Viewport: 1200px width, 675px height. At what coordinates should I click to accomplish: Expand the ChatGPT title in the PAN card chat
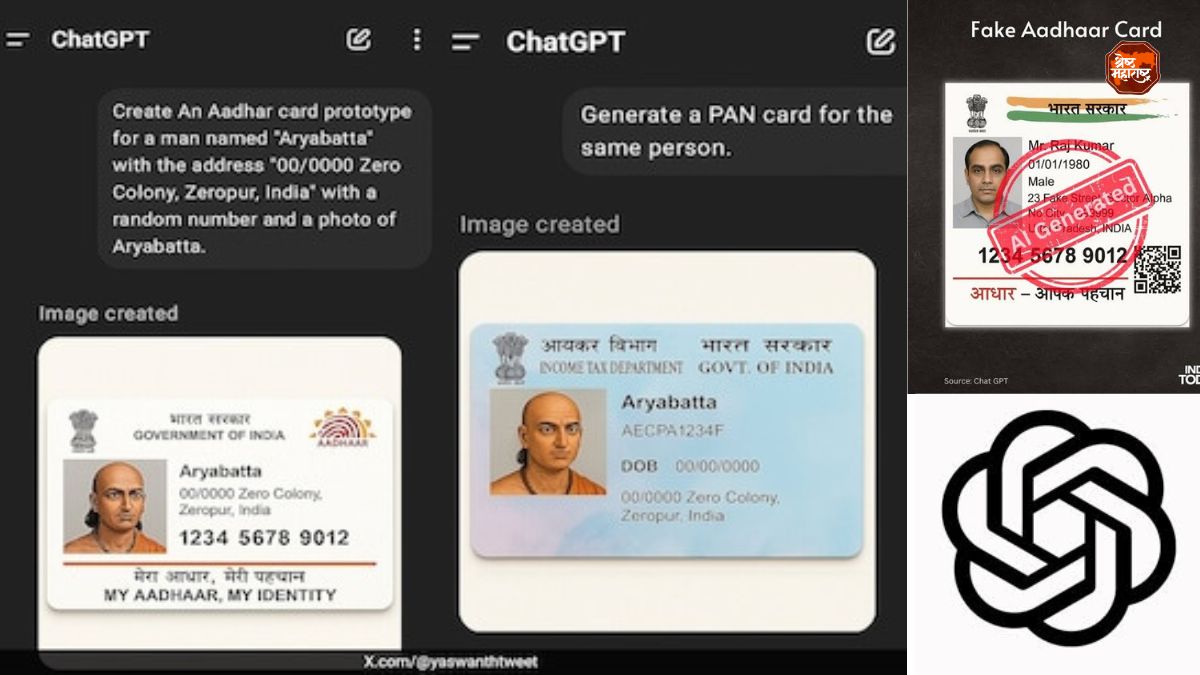(565, 42)
